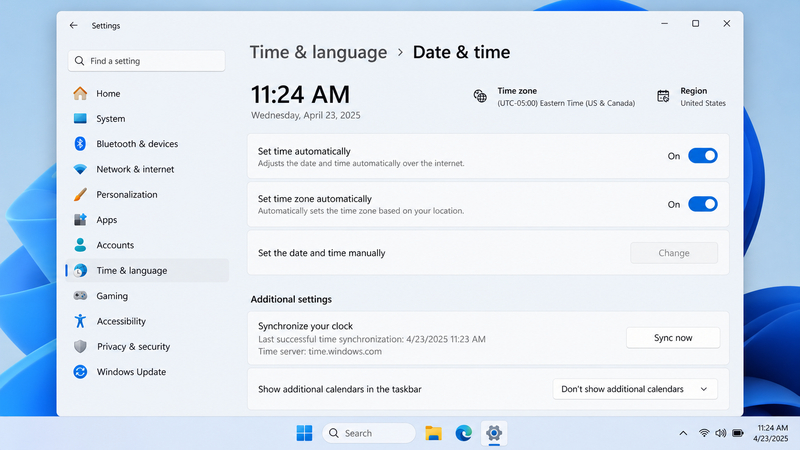Turn off Set time automatically toggle
This screenshot has width=800, height=450.
(703, 156)
